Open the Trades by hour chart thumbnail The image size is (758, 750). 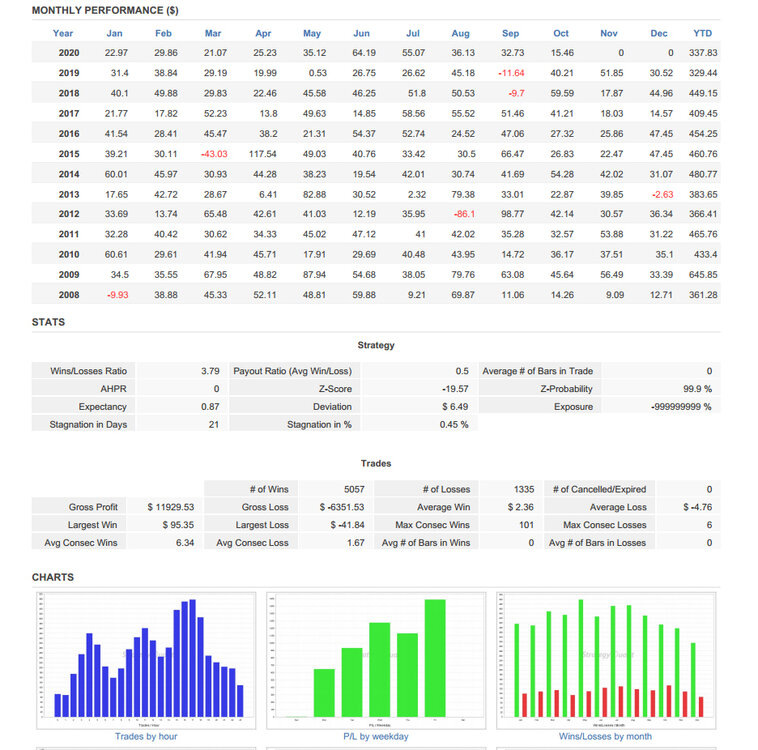pos(146,660)
